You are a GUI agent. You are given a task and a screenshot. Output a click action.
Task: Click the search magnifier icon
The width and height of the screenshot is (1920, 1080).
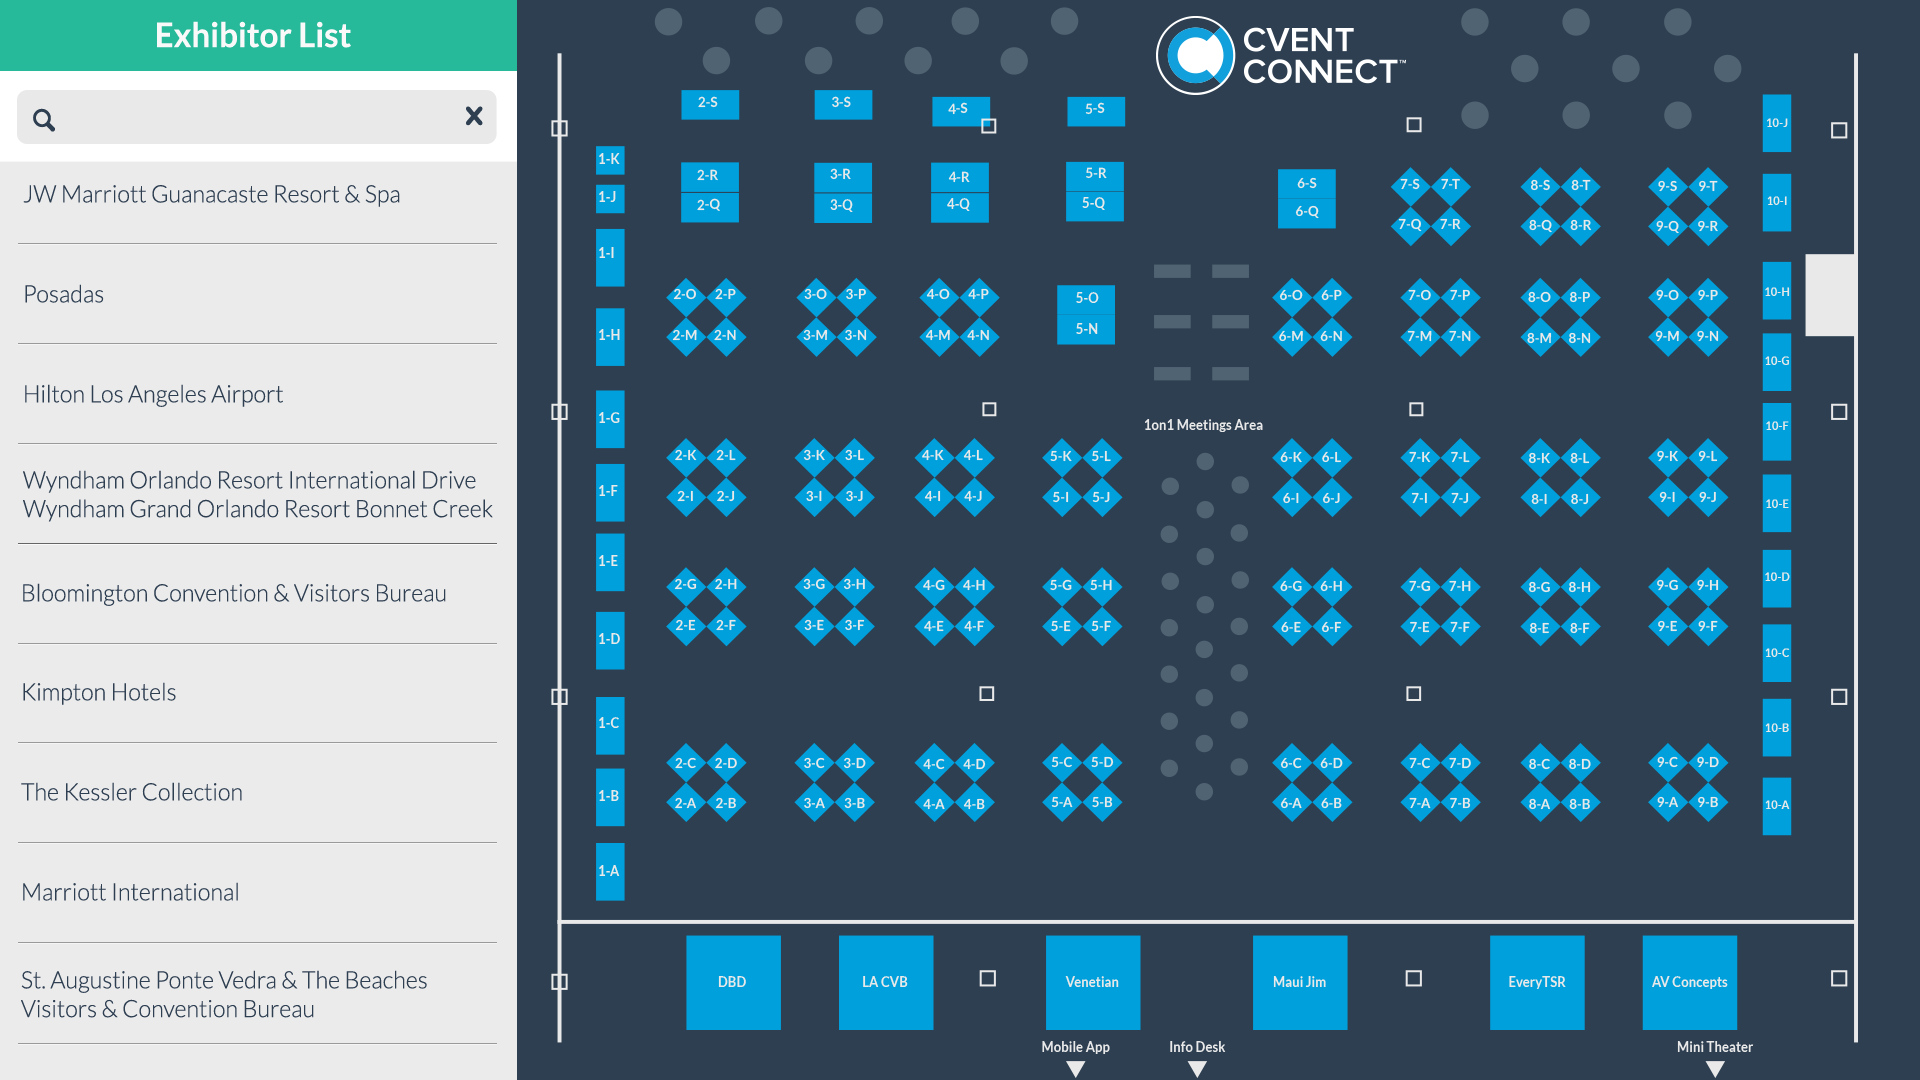[x=43, y=120]
